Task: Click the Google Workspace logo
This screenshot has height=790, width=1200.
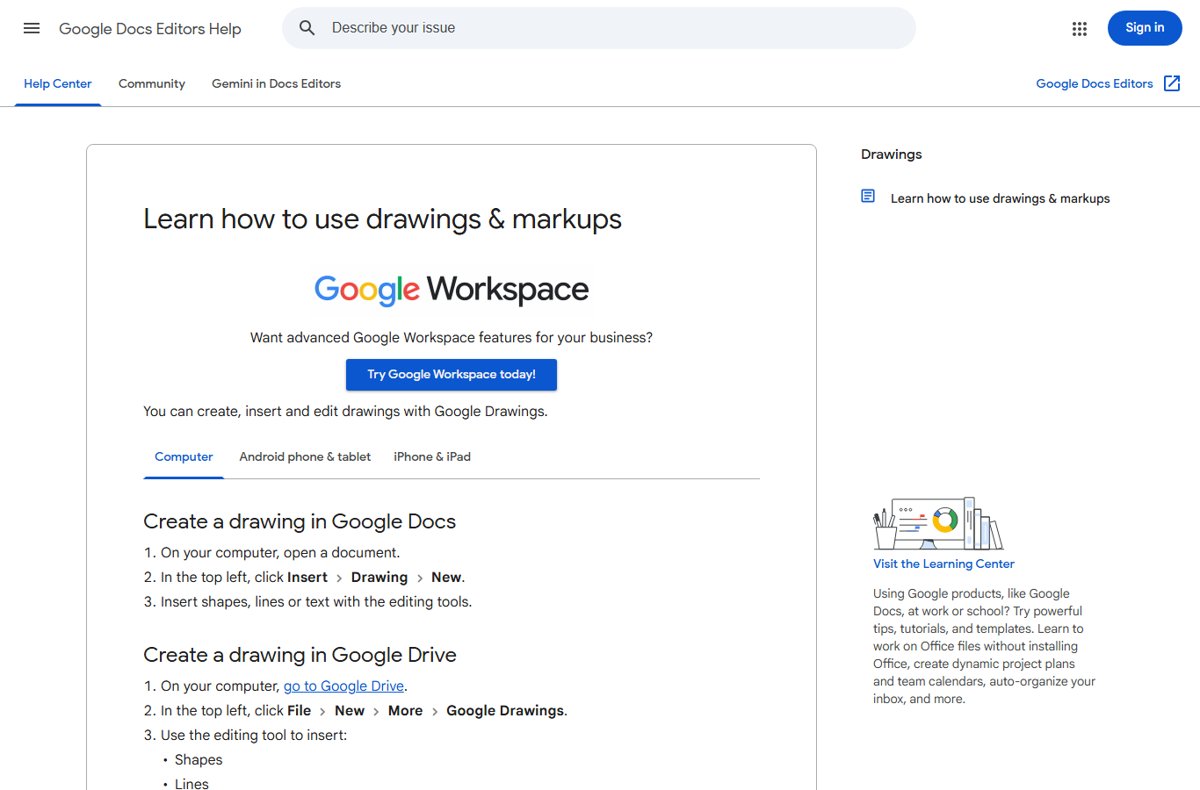Action: (x=451, y=290)
